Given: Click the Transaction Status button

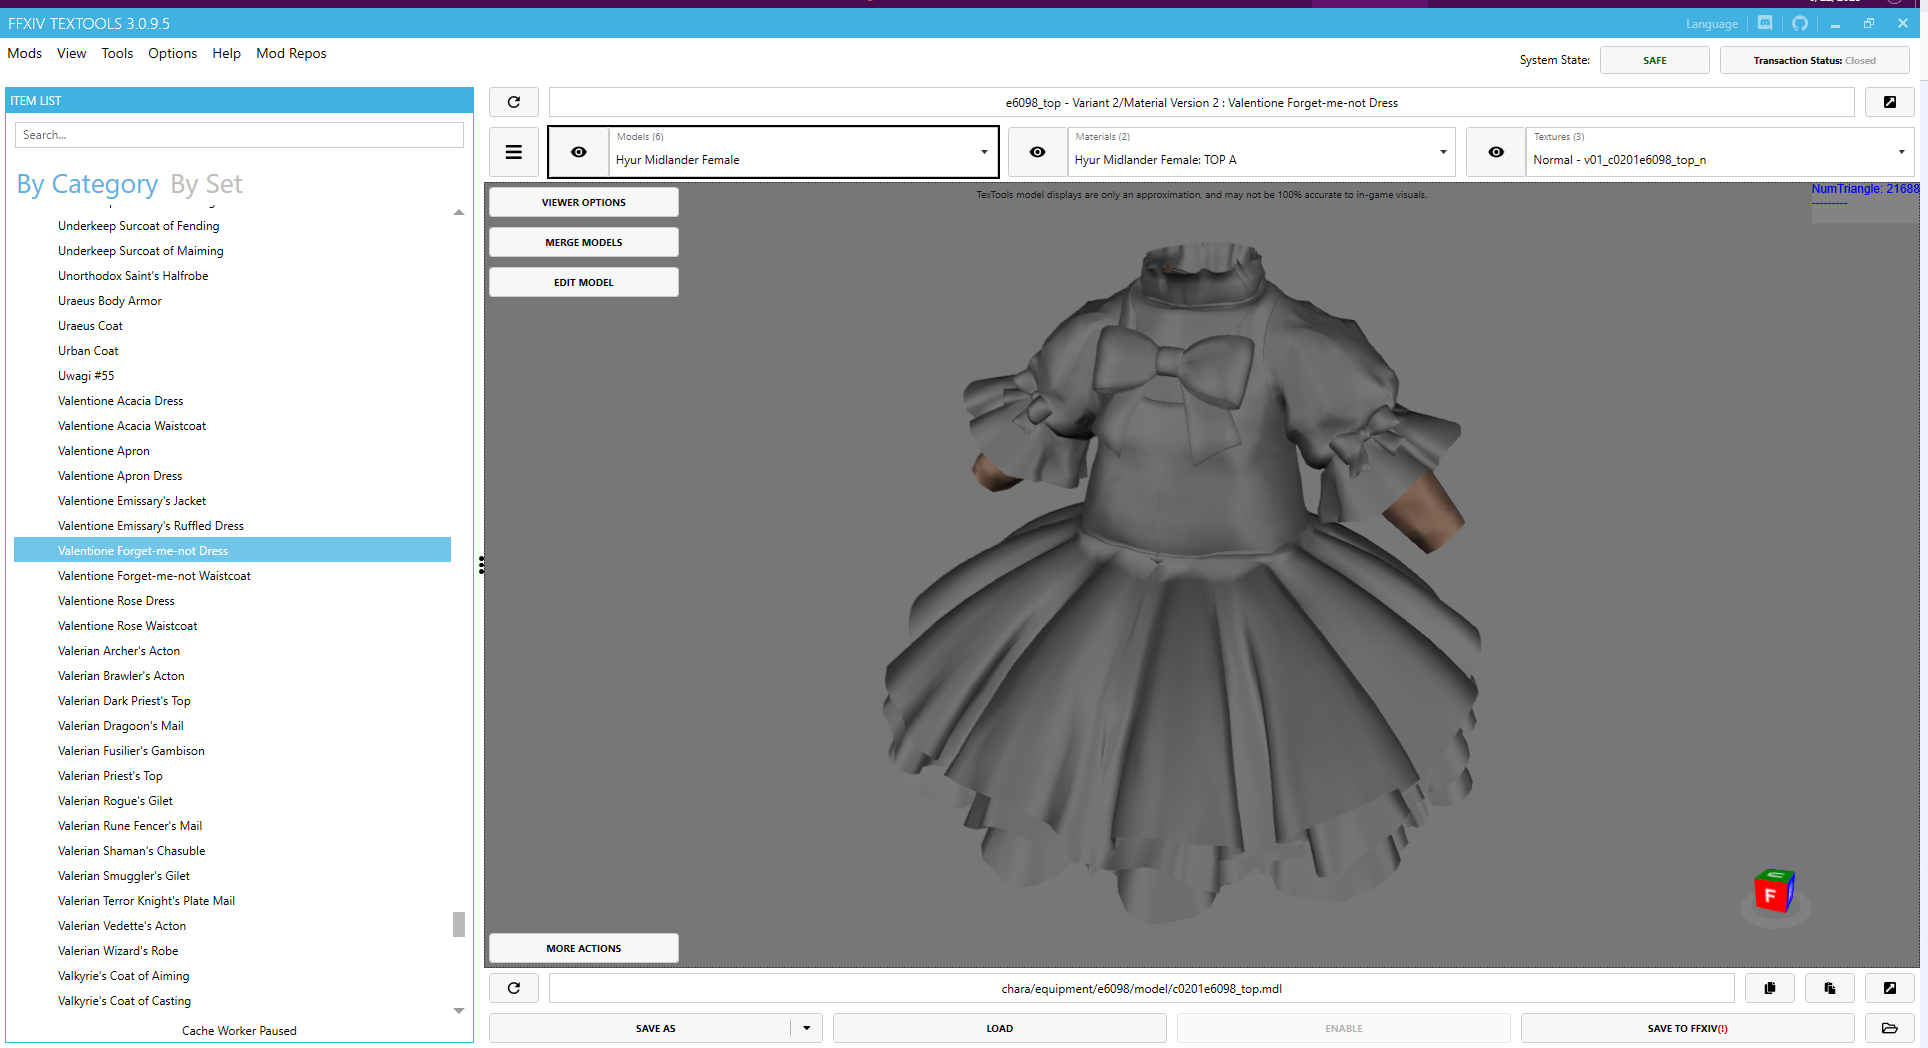Looking at the screenshot, I should (1815, 60).
